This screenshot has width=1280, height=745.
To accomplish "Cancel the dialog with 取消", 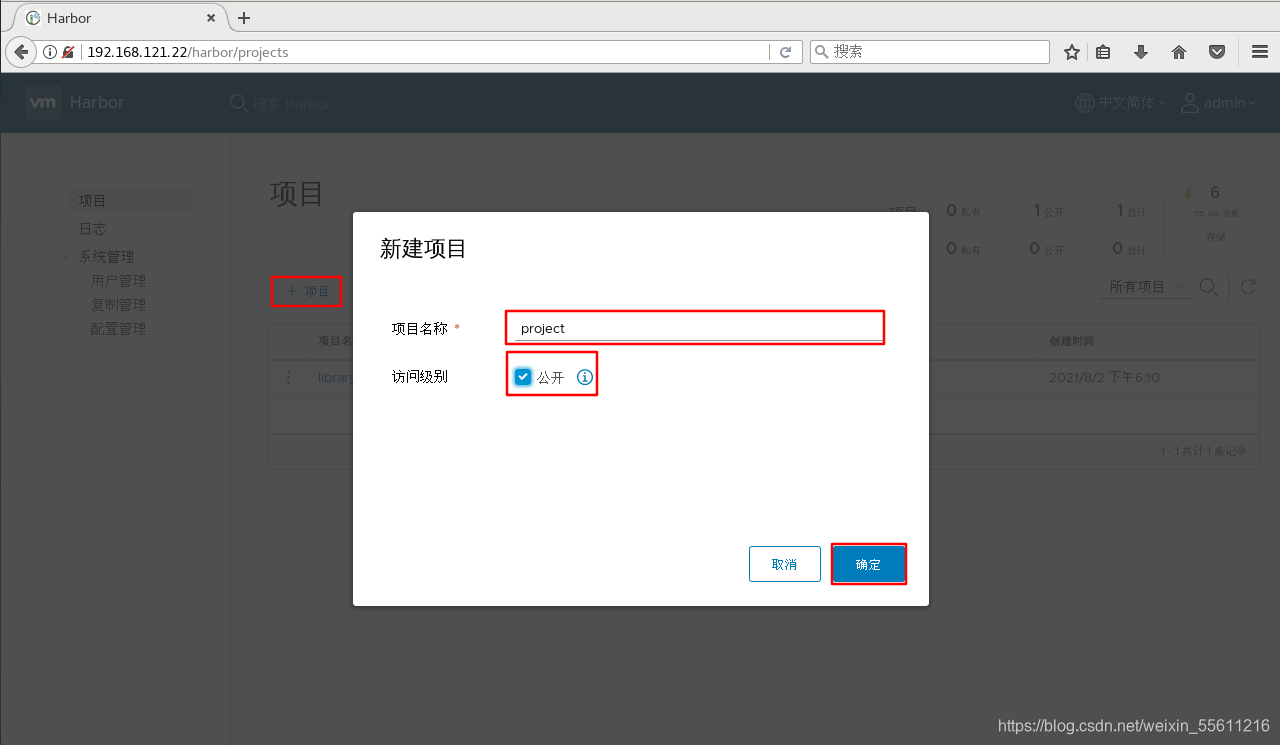I will click(x=785, y=564).
